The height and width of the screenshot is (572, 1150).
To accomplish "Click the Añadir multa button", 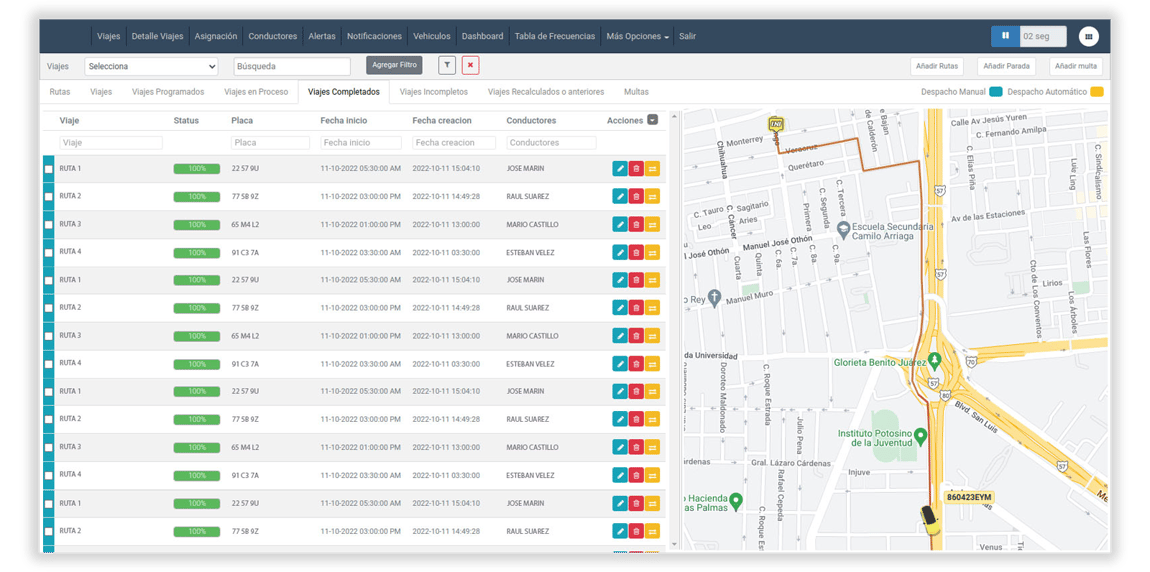I will pos(1076,66).
